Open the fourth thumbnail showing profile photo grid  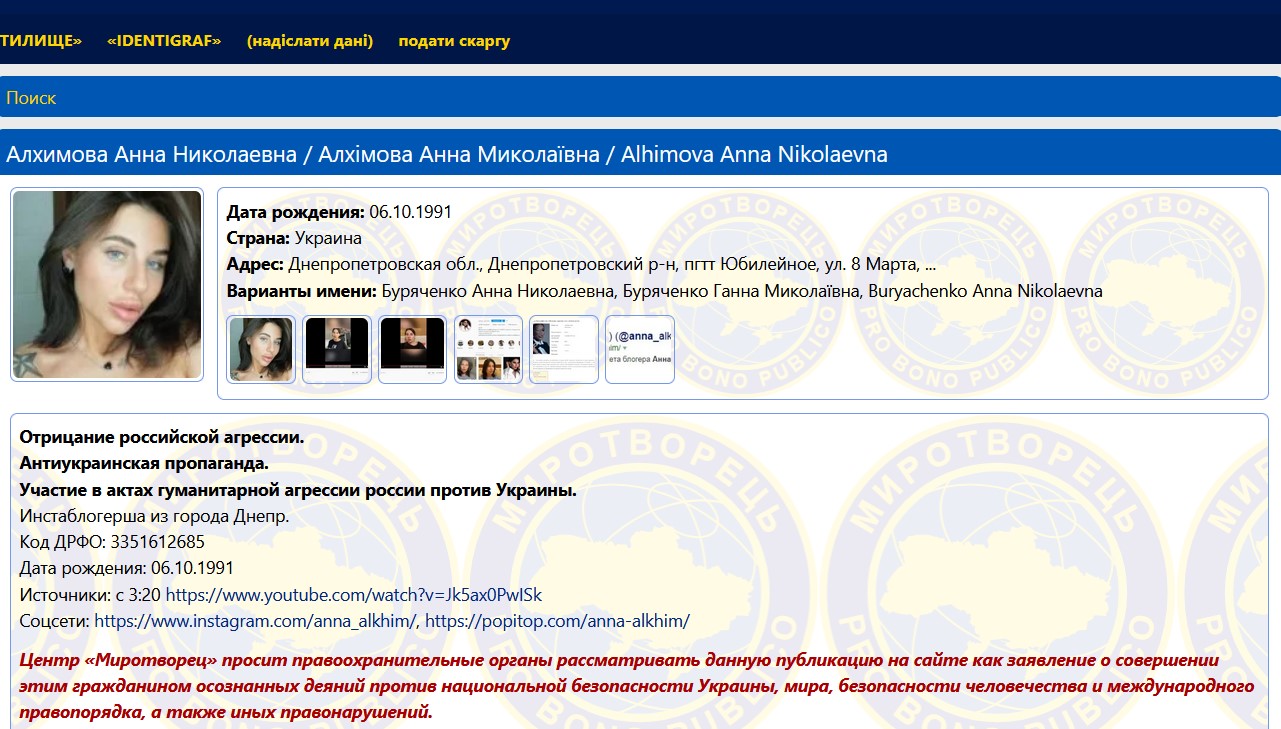pyautogui.click(x=488, y=349)
